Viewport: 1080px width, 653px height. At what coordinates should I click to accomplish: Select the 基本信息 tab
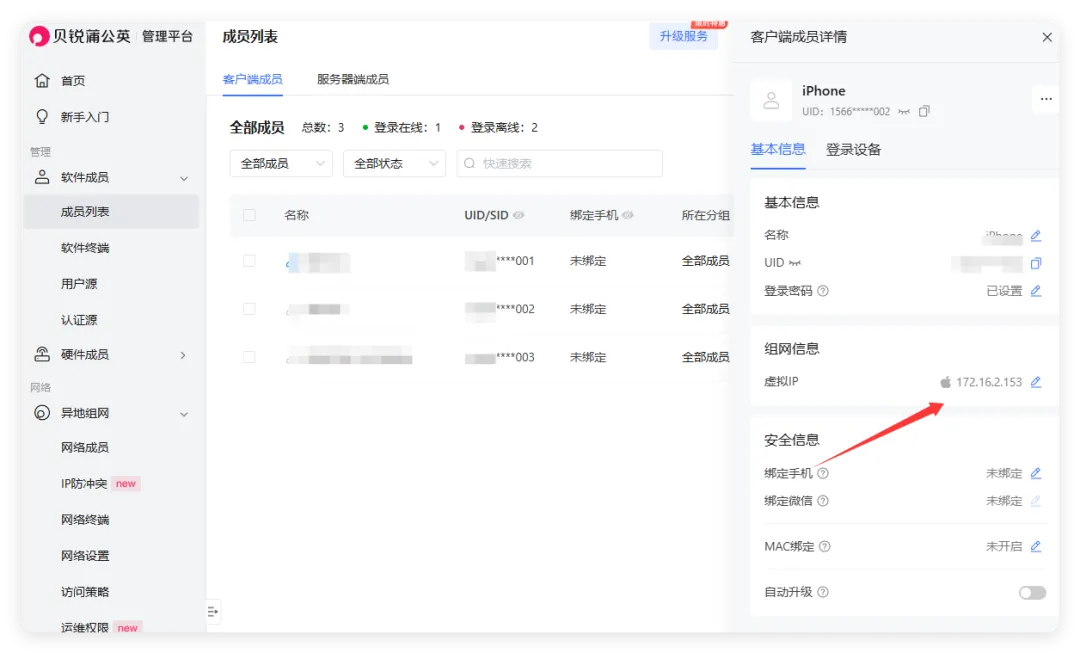point(778,149)
